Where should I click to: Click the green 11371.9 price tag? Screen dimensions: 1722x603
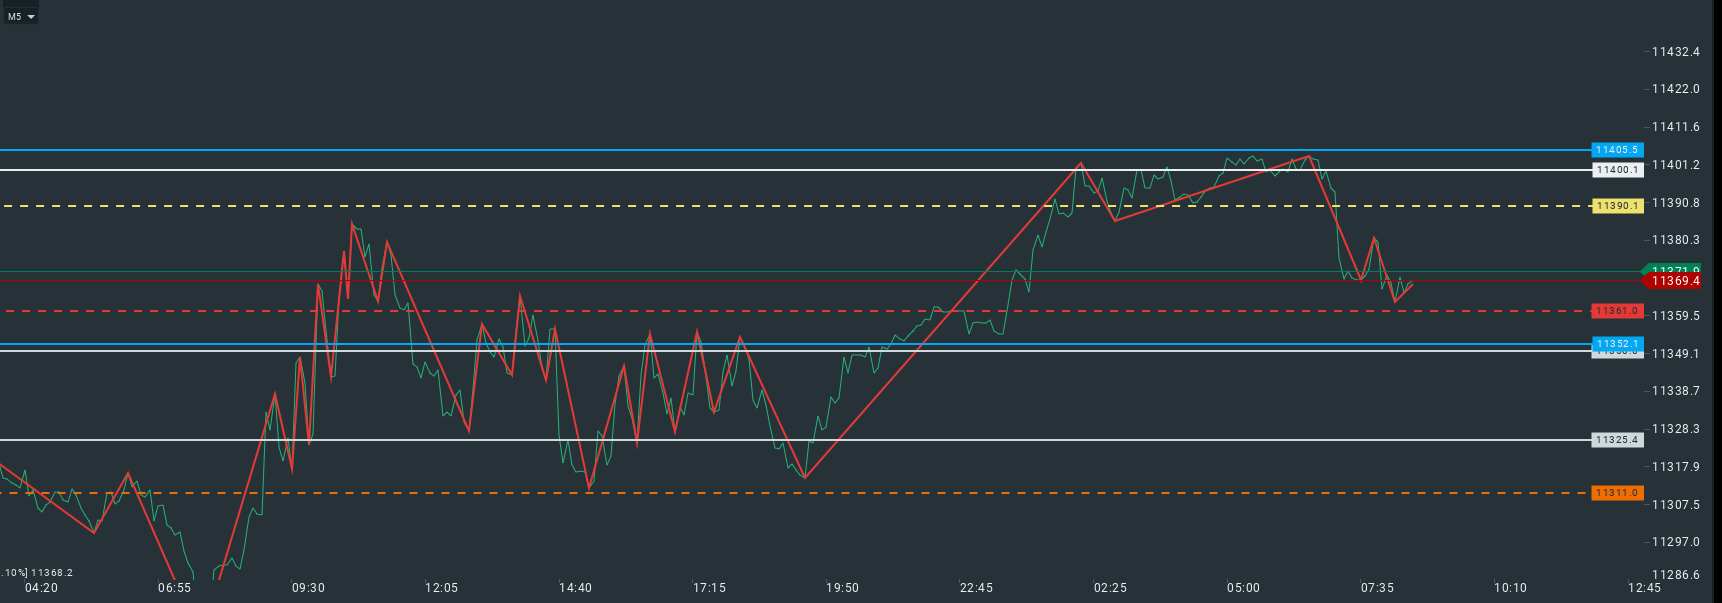pyautogui.click(x=1674, y=269)
